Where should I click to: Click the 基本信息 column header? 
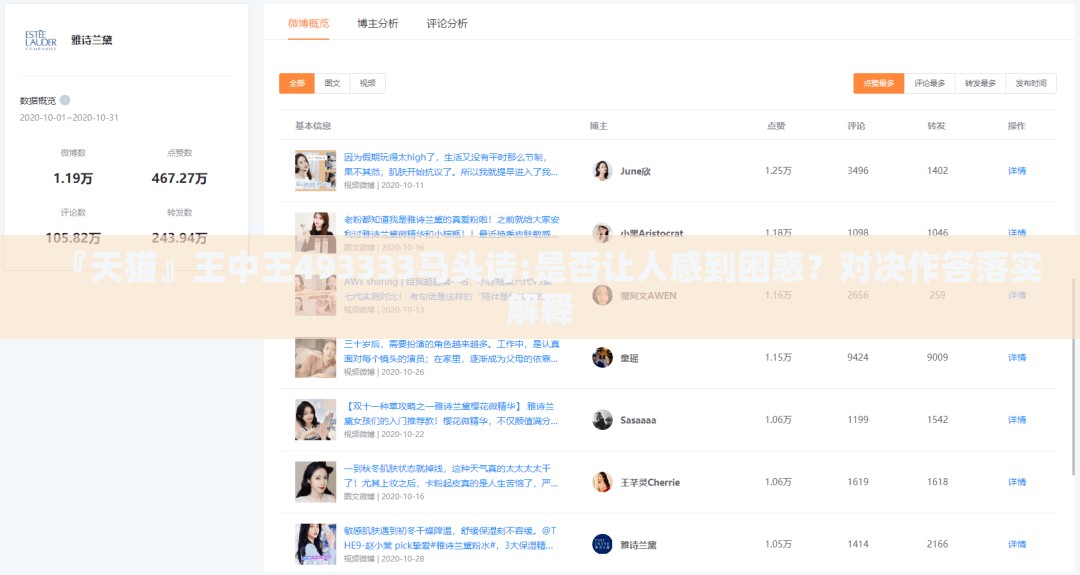(x=313, y=126)
